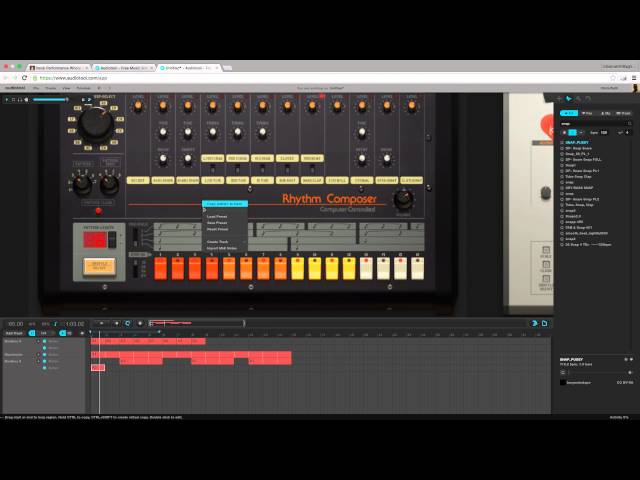Choose Import Midi Notes in the context menu
The image size is (640, 480).
coord(222,248)
